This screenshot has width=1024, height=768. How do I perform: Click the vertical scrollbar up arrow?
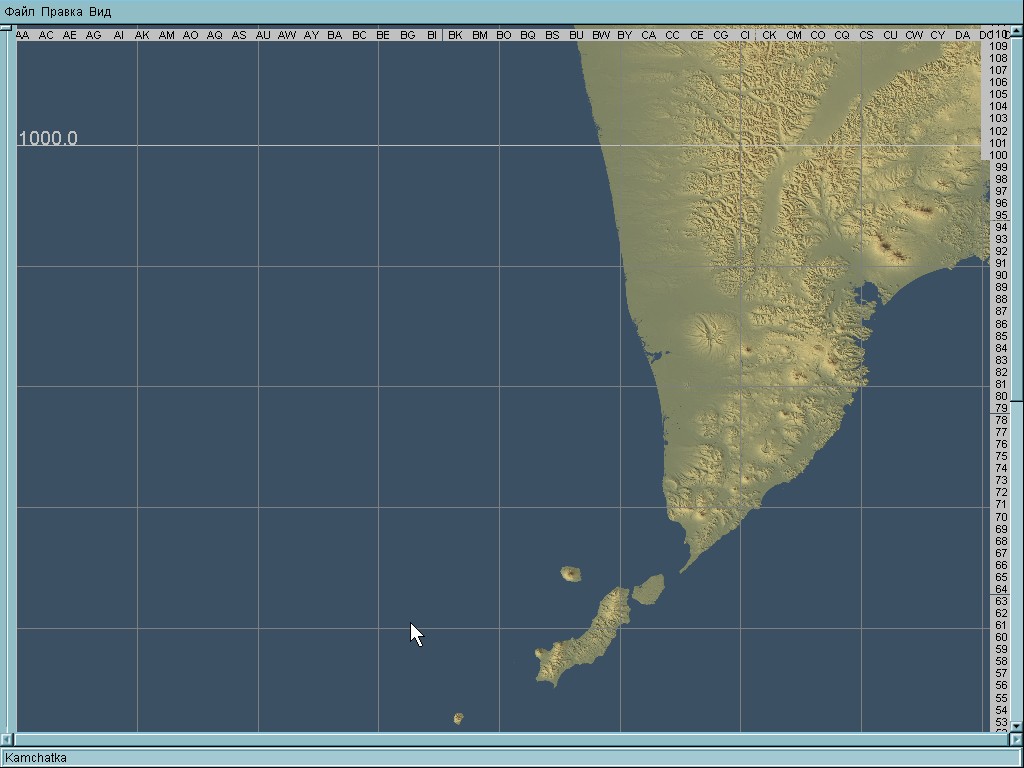1017,32
